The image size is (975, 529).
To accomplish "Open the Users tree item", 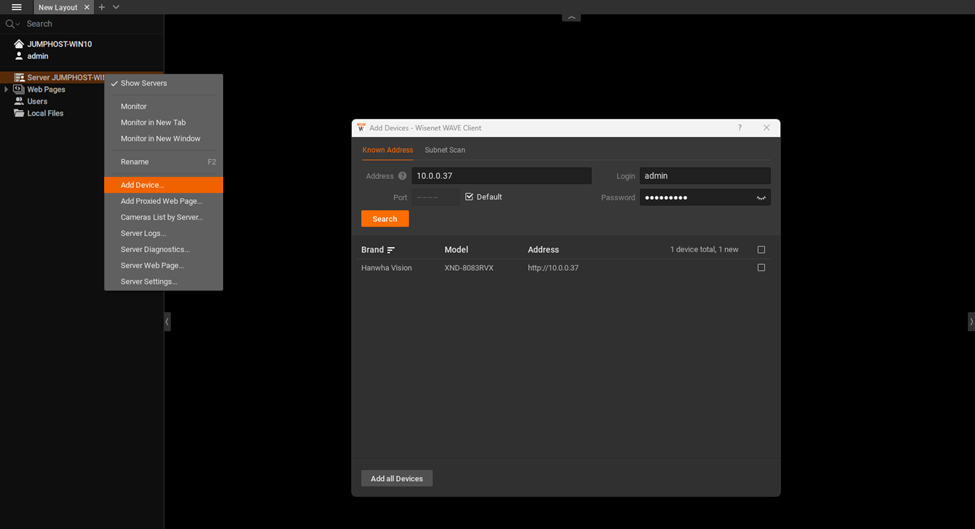I will tap(37, 101).
